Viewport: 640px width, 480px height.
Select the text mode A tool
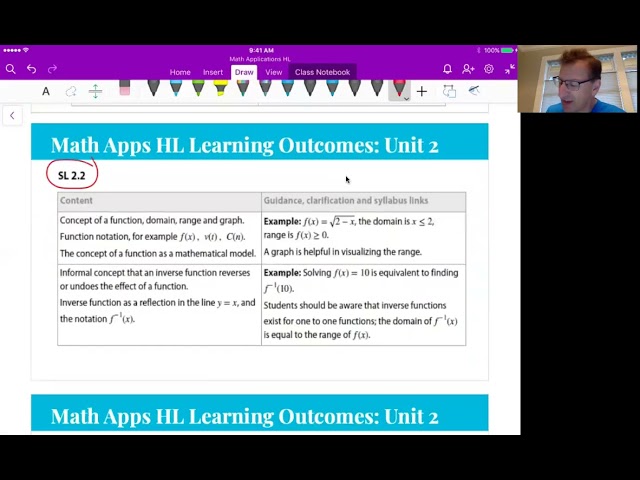pos(46,91)
